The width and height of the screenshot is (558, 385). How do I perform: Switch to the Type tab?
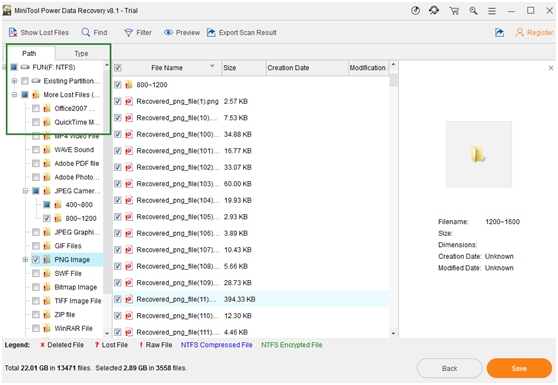click(x=81, y=53)
